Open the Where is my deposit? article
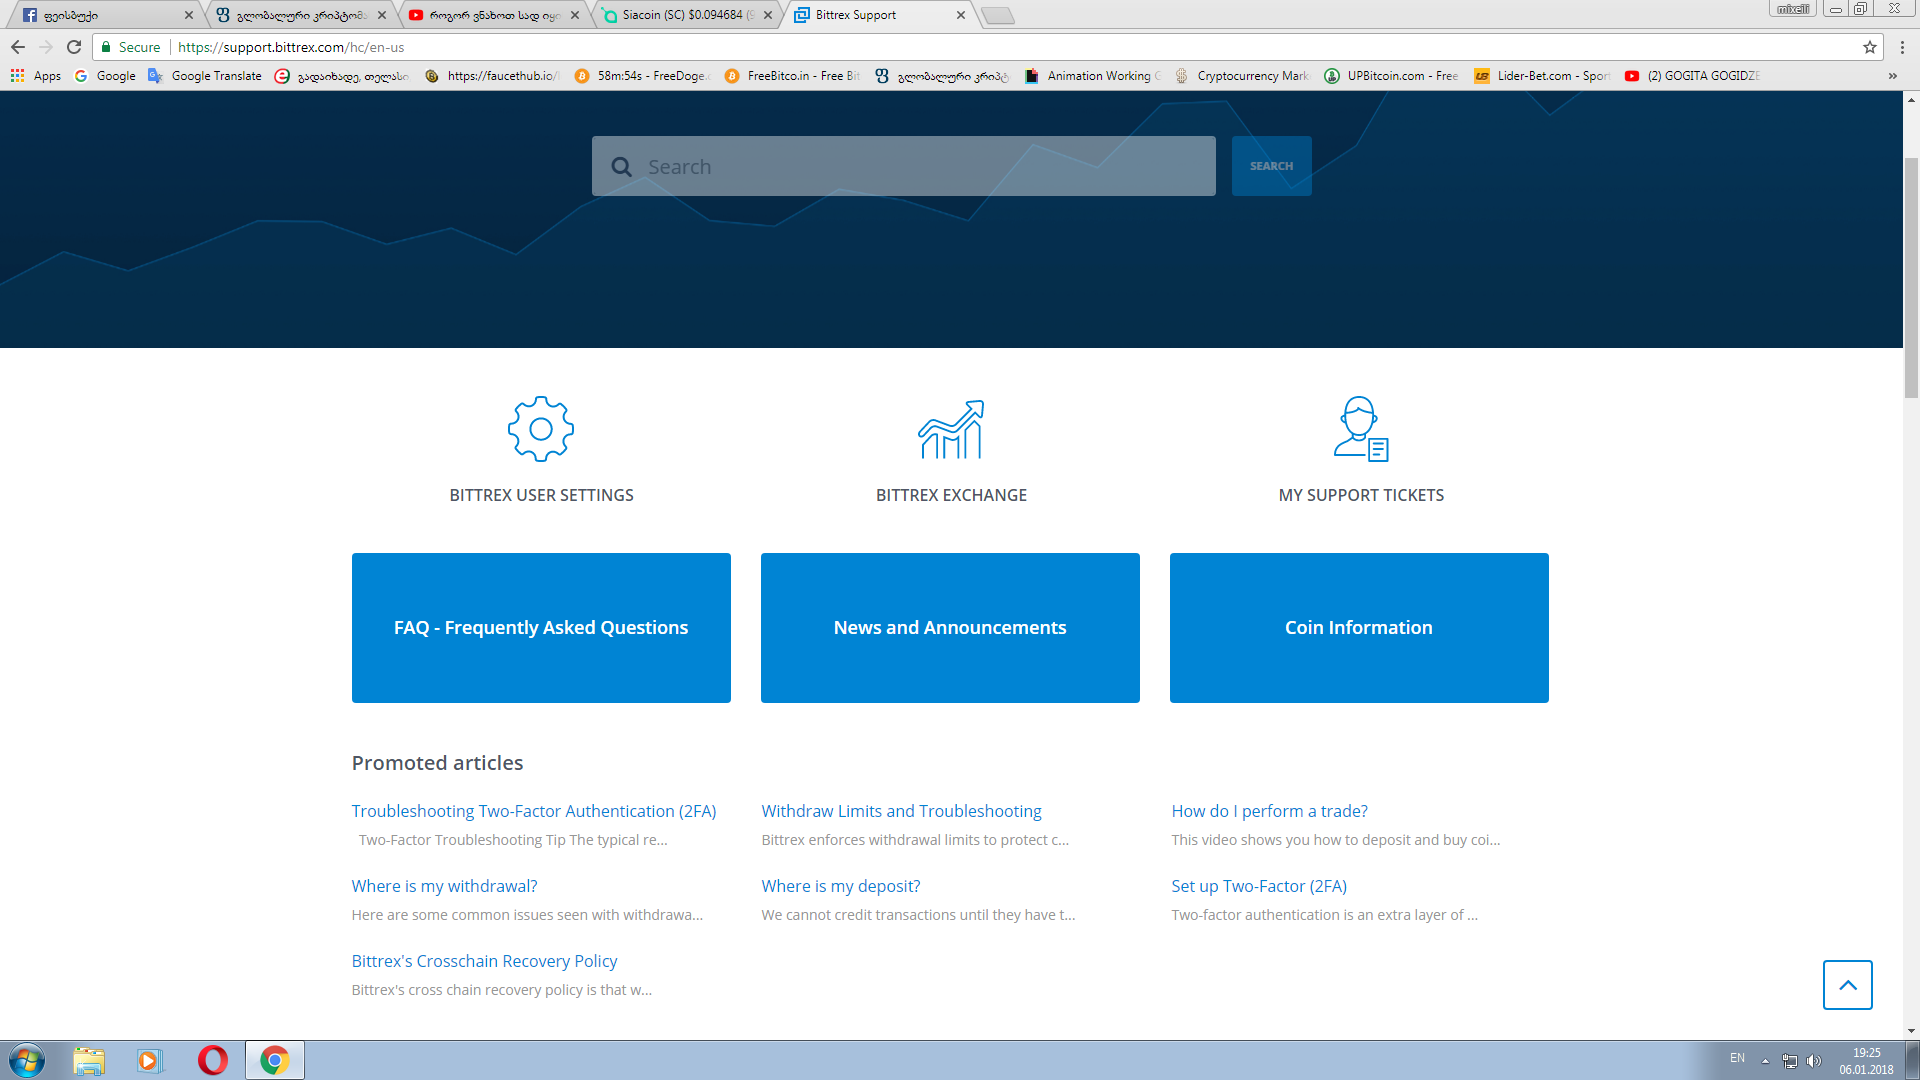The image size is (1920, 1080). coord(840,886)
